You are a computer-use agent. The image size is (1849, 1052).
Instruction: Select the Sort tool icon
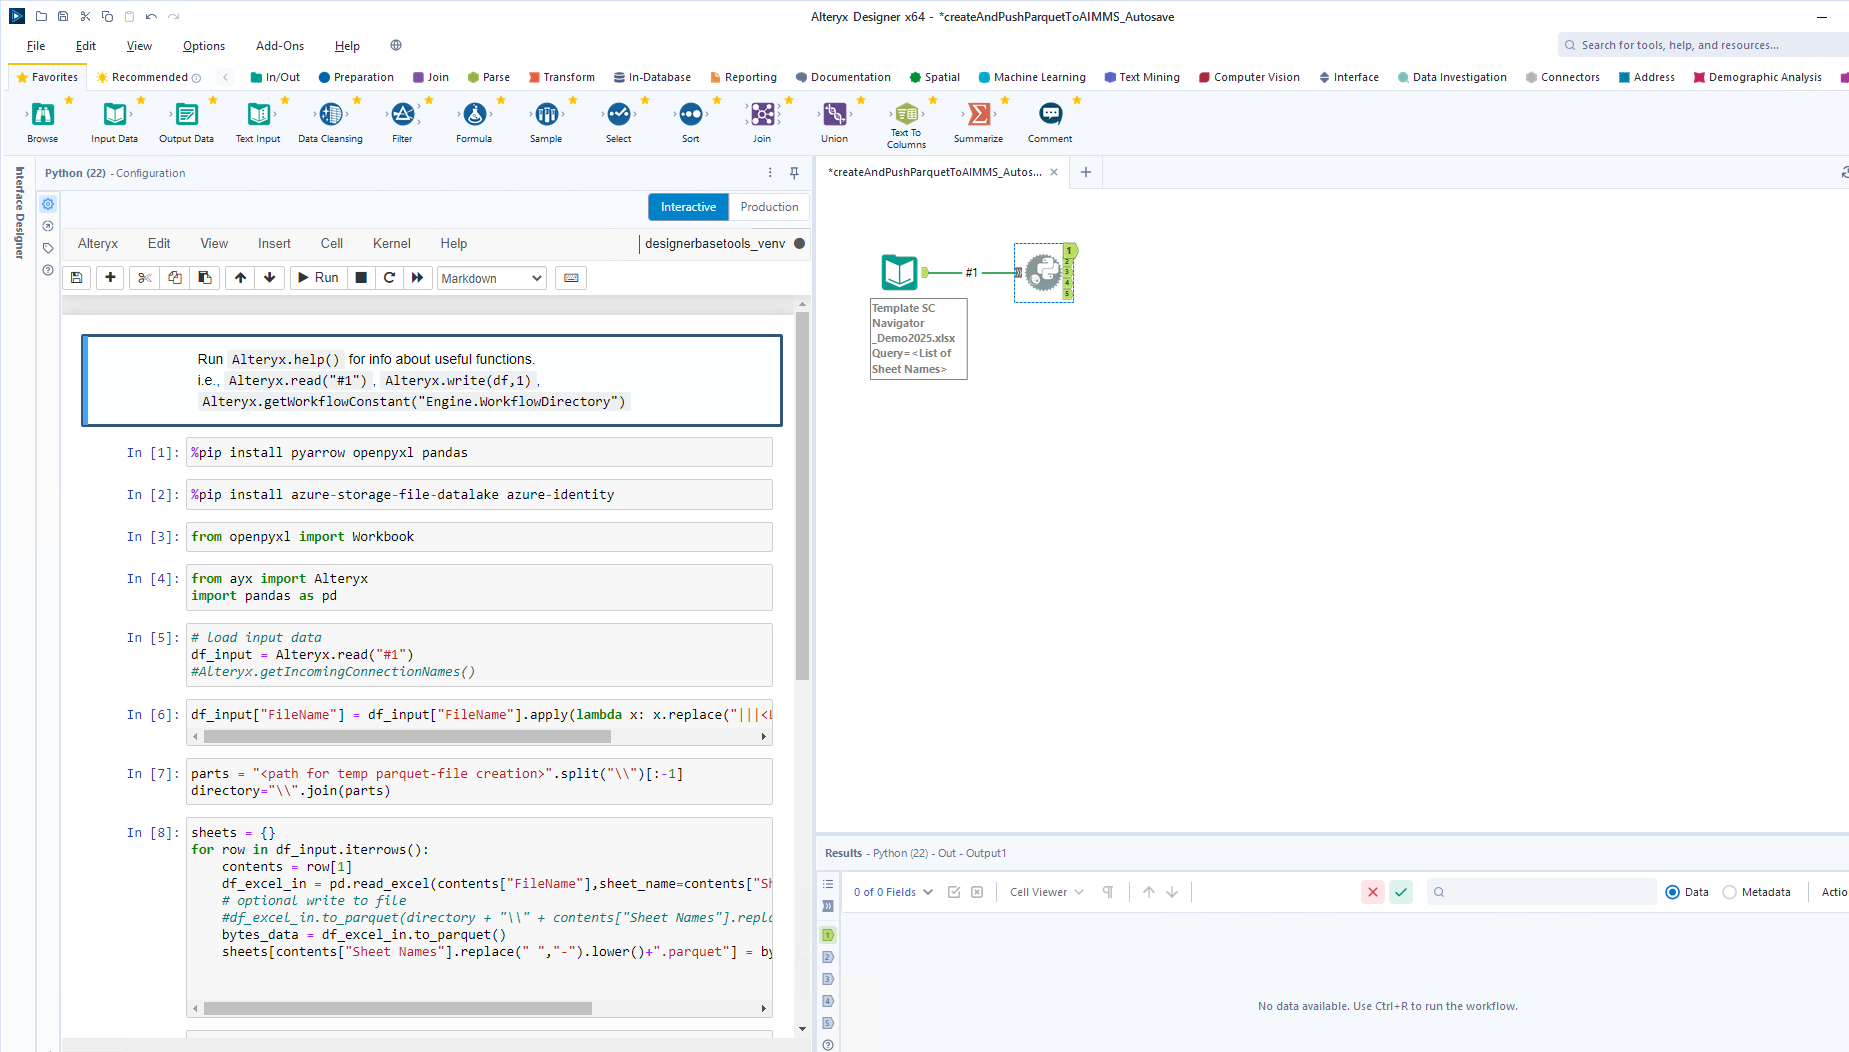pos(691,114)
